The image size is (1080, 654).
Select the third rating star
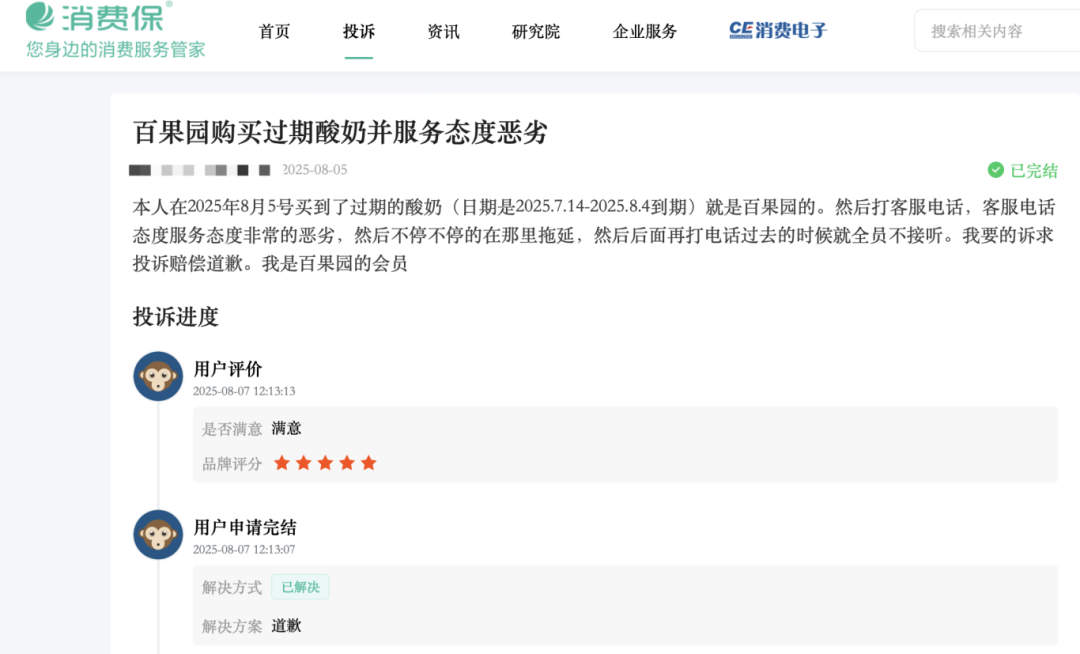tap(325, 463)
